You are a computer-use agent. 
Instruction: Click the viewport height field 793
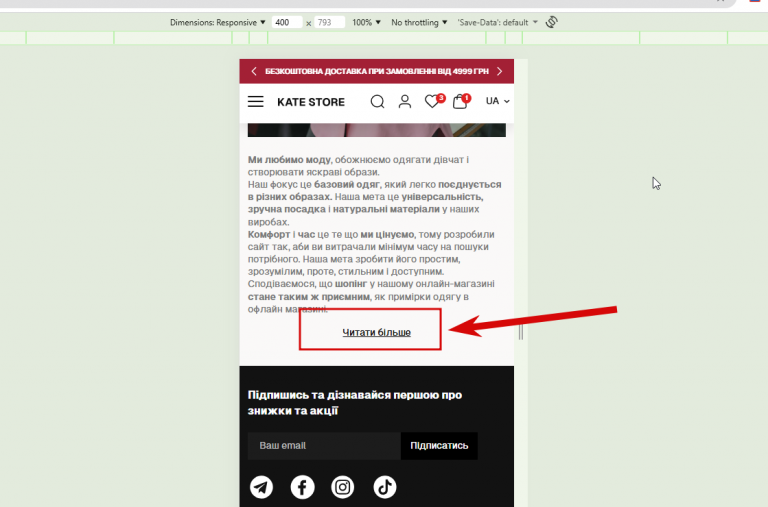329,23
